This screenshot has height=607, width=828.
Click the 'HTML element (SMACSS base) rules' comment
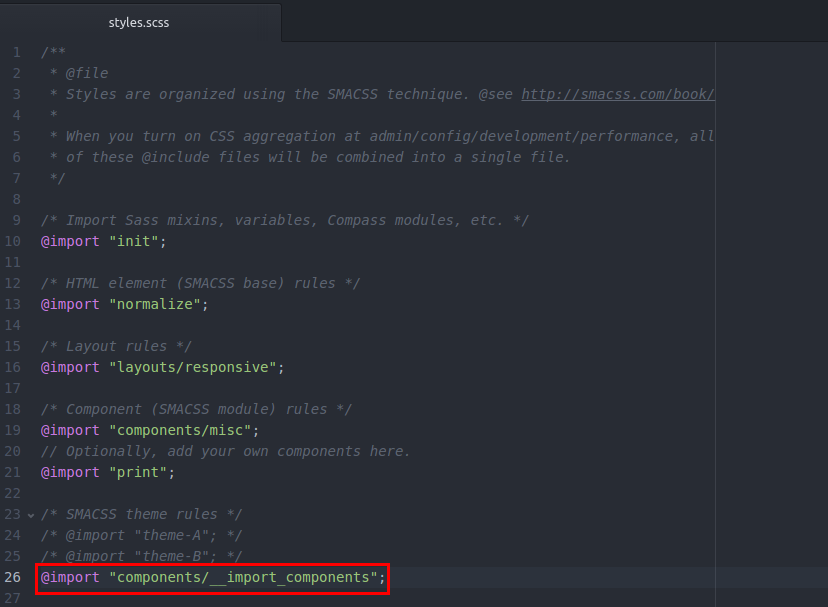201,283
